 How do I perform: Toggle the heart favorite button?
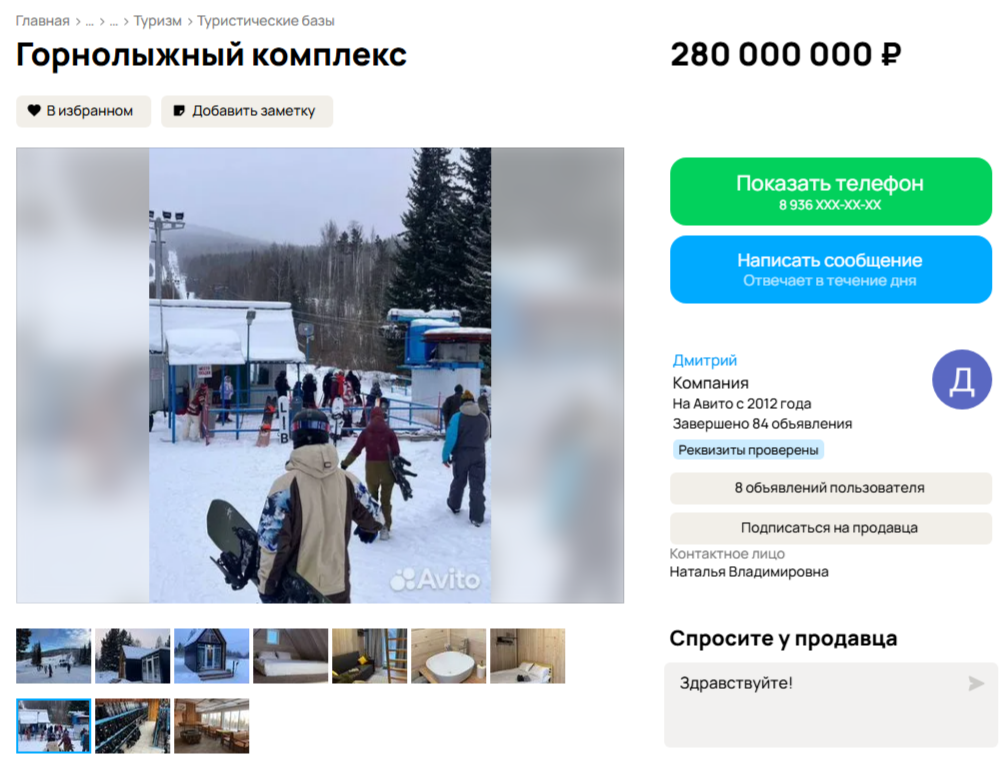[84, 111]
